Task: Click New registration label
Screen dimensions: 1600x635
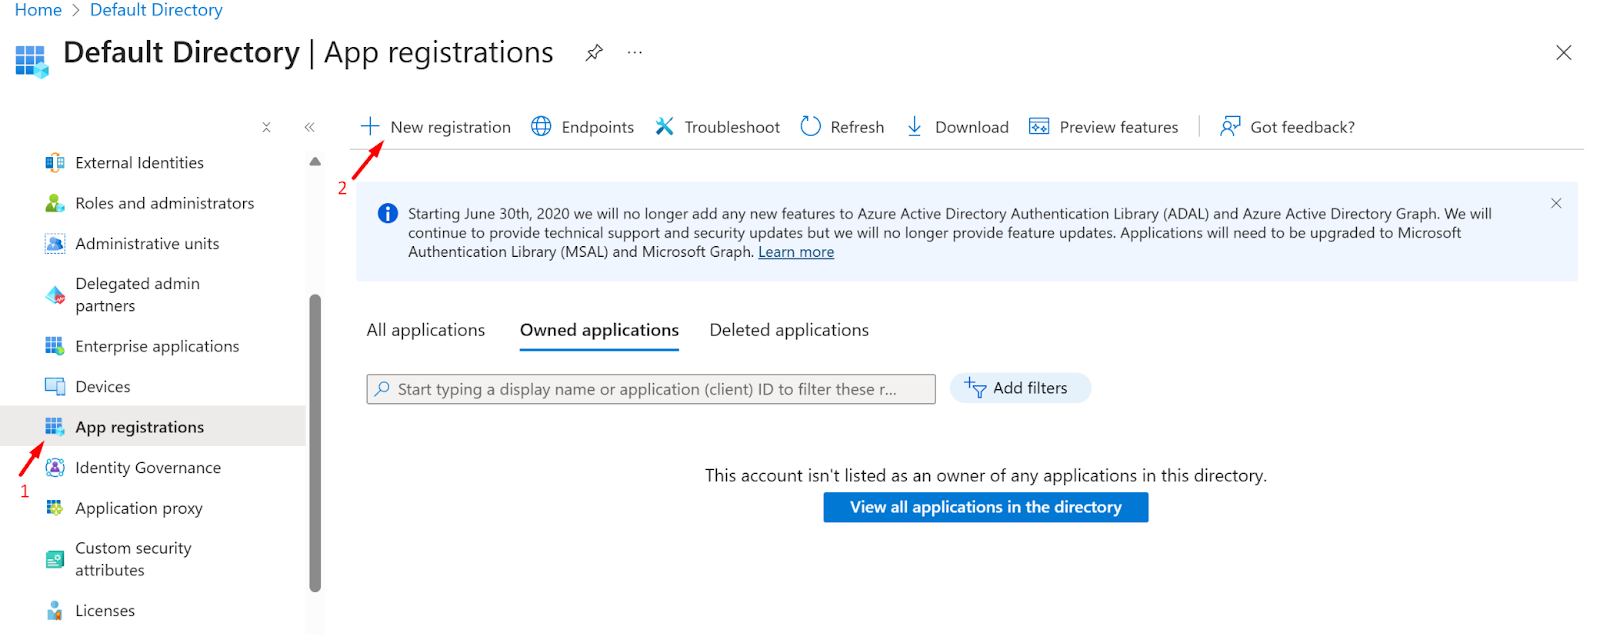Action: point(451,127)
